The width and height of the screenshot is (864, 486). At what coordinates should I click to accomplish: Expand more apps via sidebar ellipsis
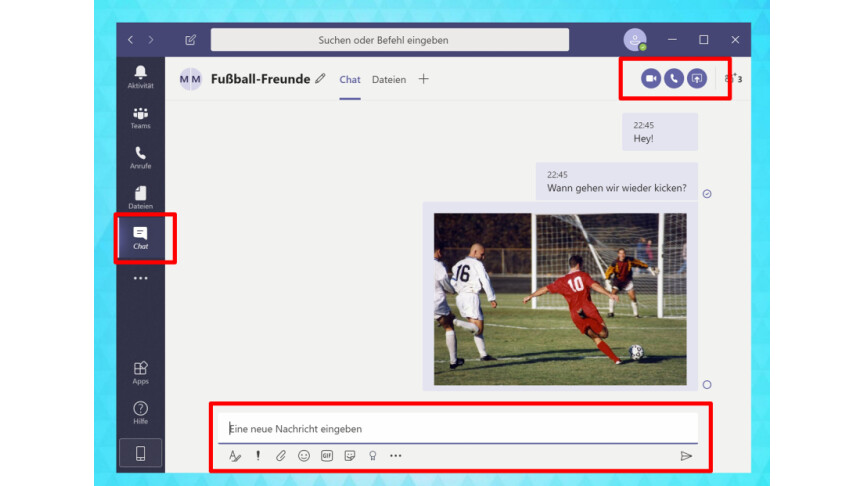(x=140, y=278)
